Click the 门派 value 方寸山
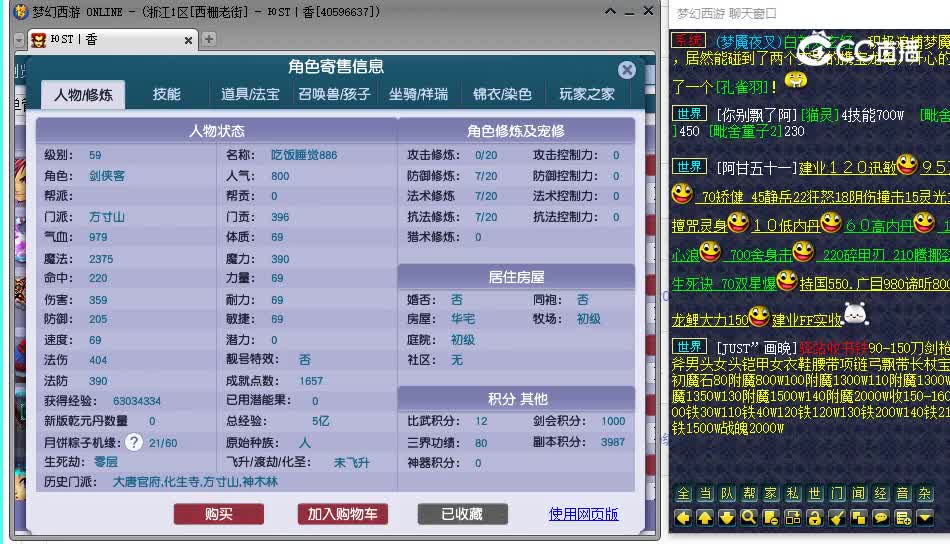950x544 pixels. [107, 217]
